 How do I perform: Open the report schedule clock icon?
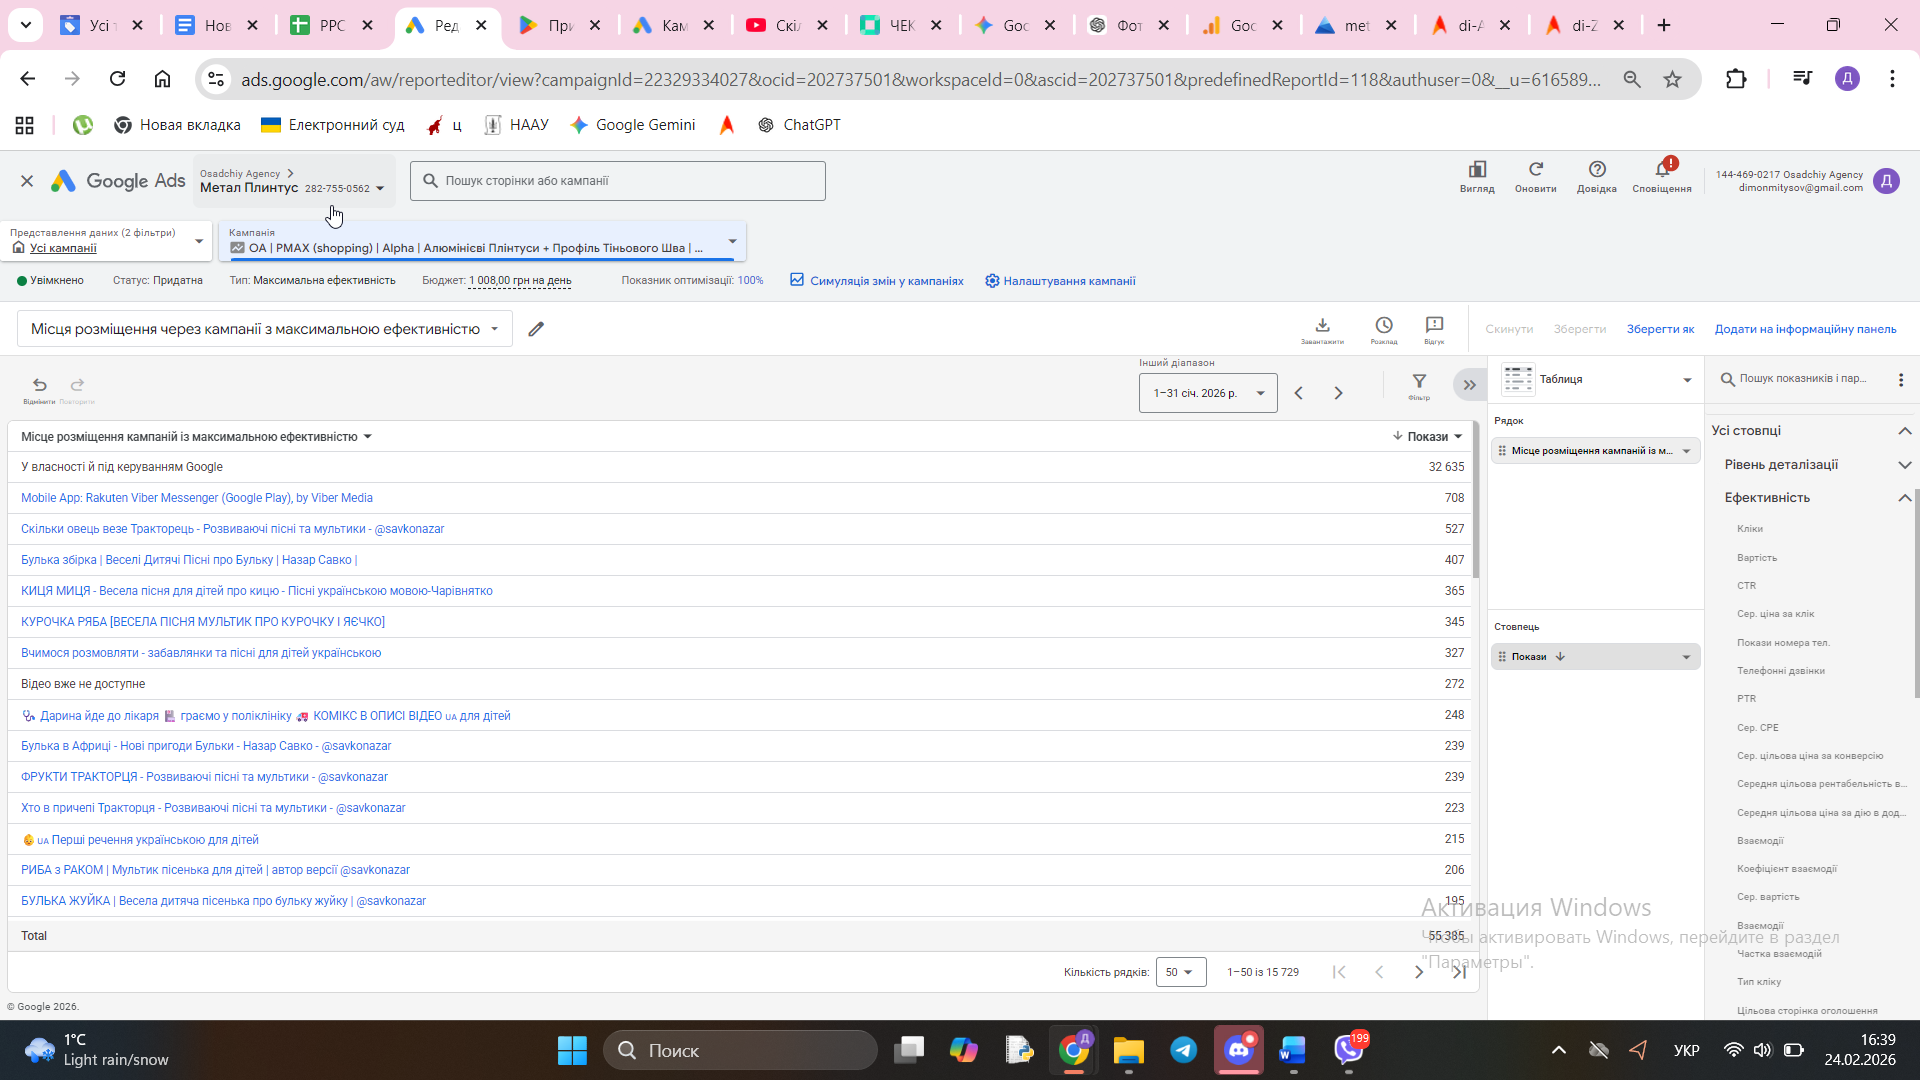(1384, 326)
